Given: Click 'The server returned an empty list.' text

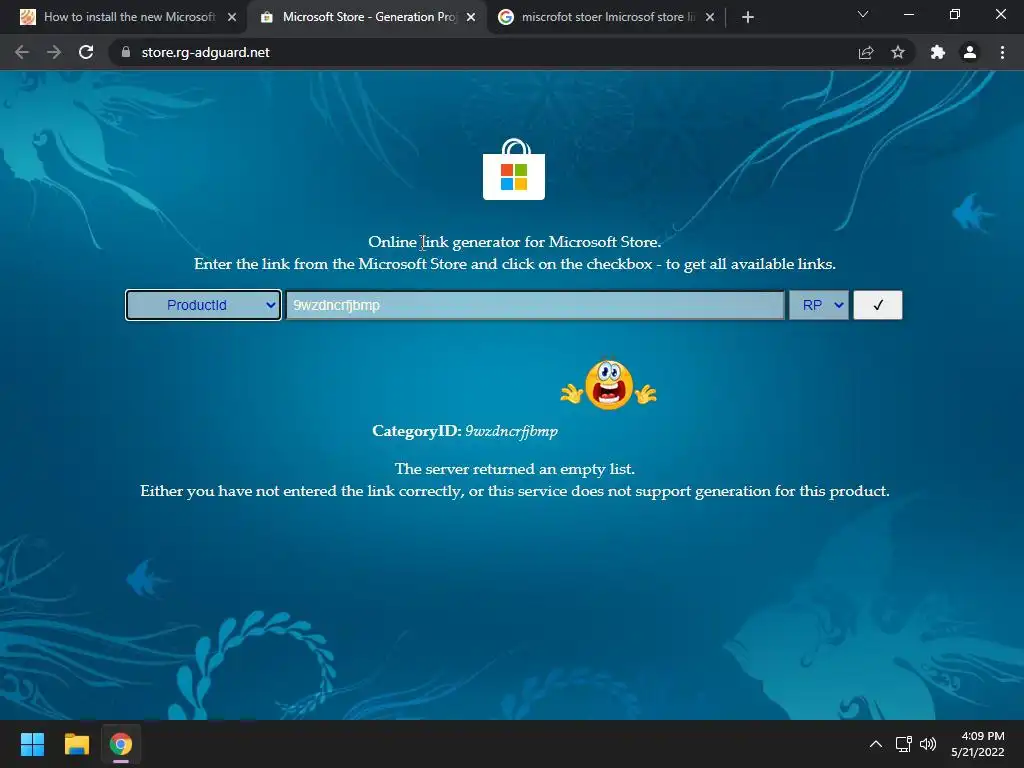Looking at the screenshot, I should [515, 469].
